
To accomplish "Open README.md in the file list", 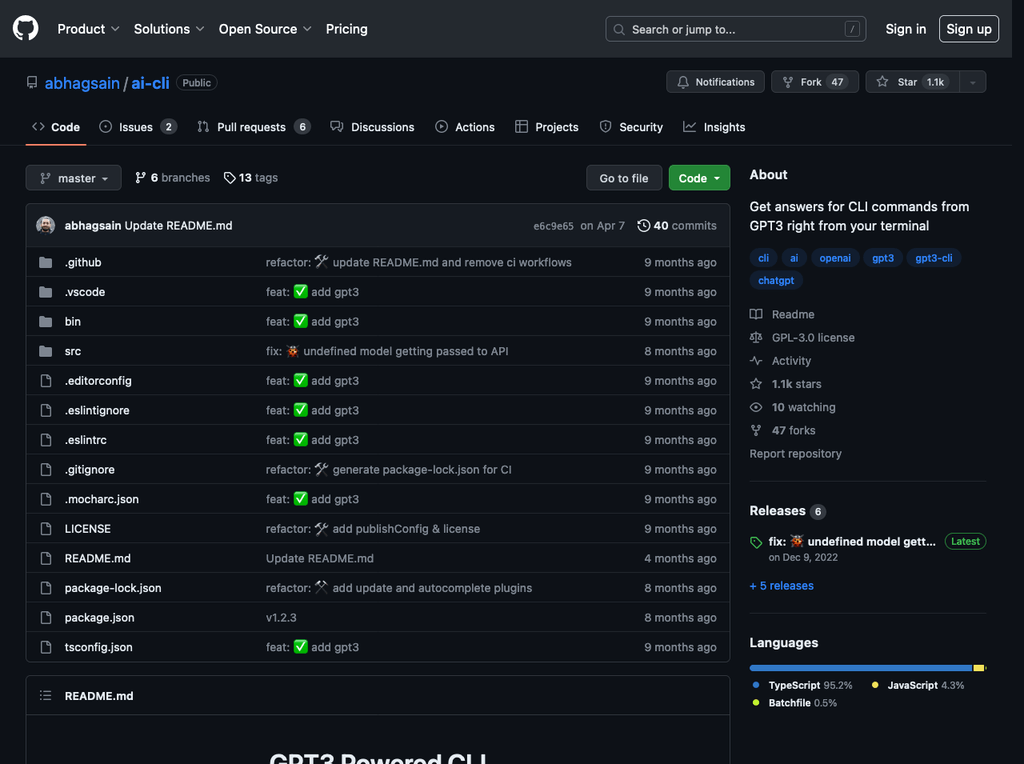I will pos(97,558).
